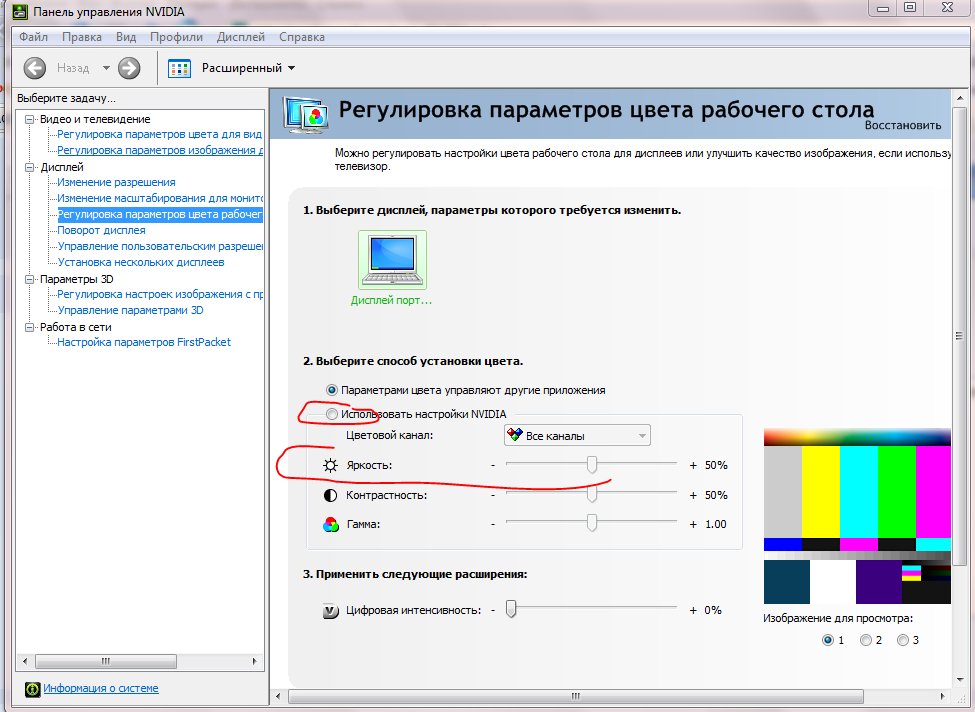Open 'Установка нескольких дисплеев' task
975x712 pixels.
141,262
